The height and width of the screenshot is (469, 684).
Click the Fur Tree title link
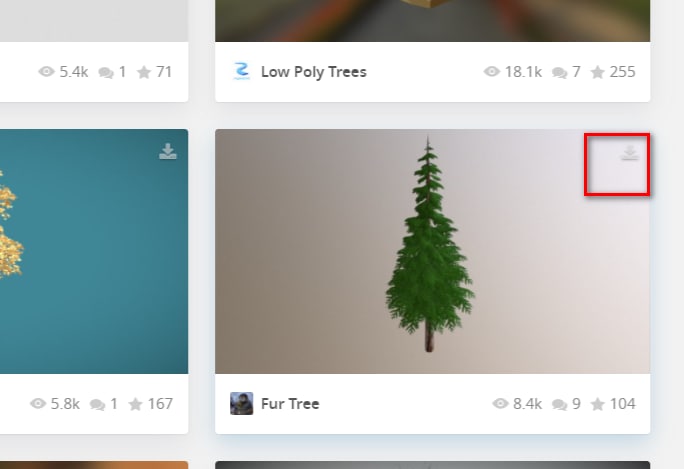(x=290, y=404)
